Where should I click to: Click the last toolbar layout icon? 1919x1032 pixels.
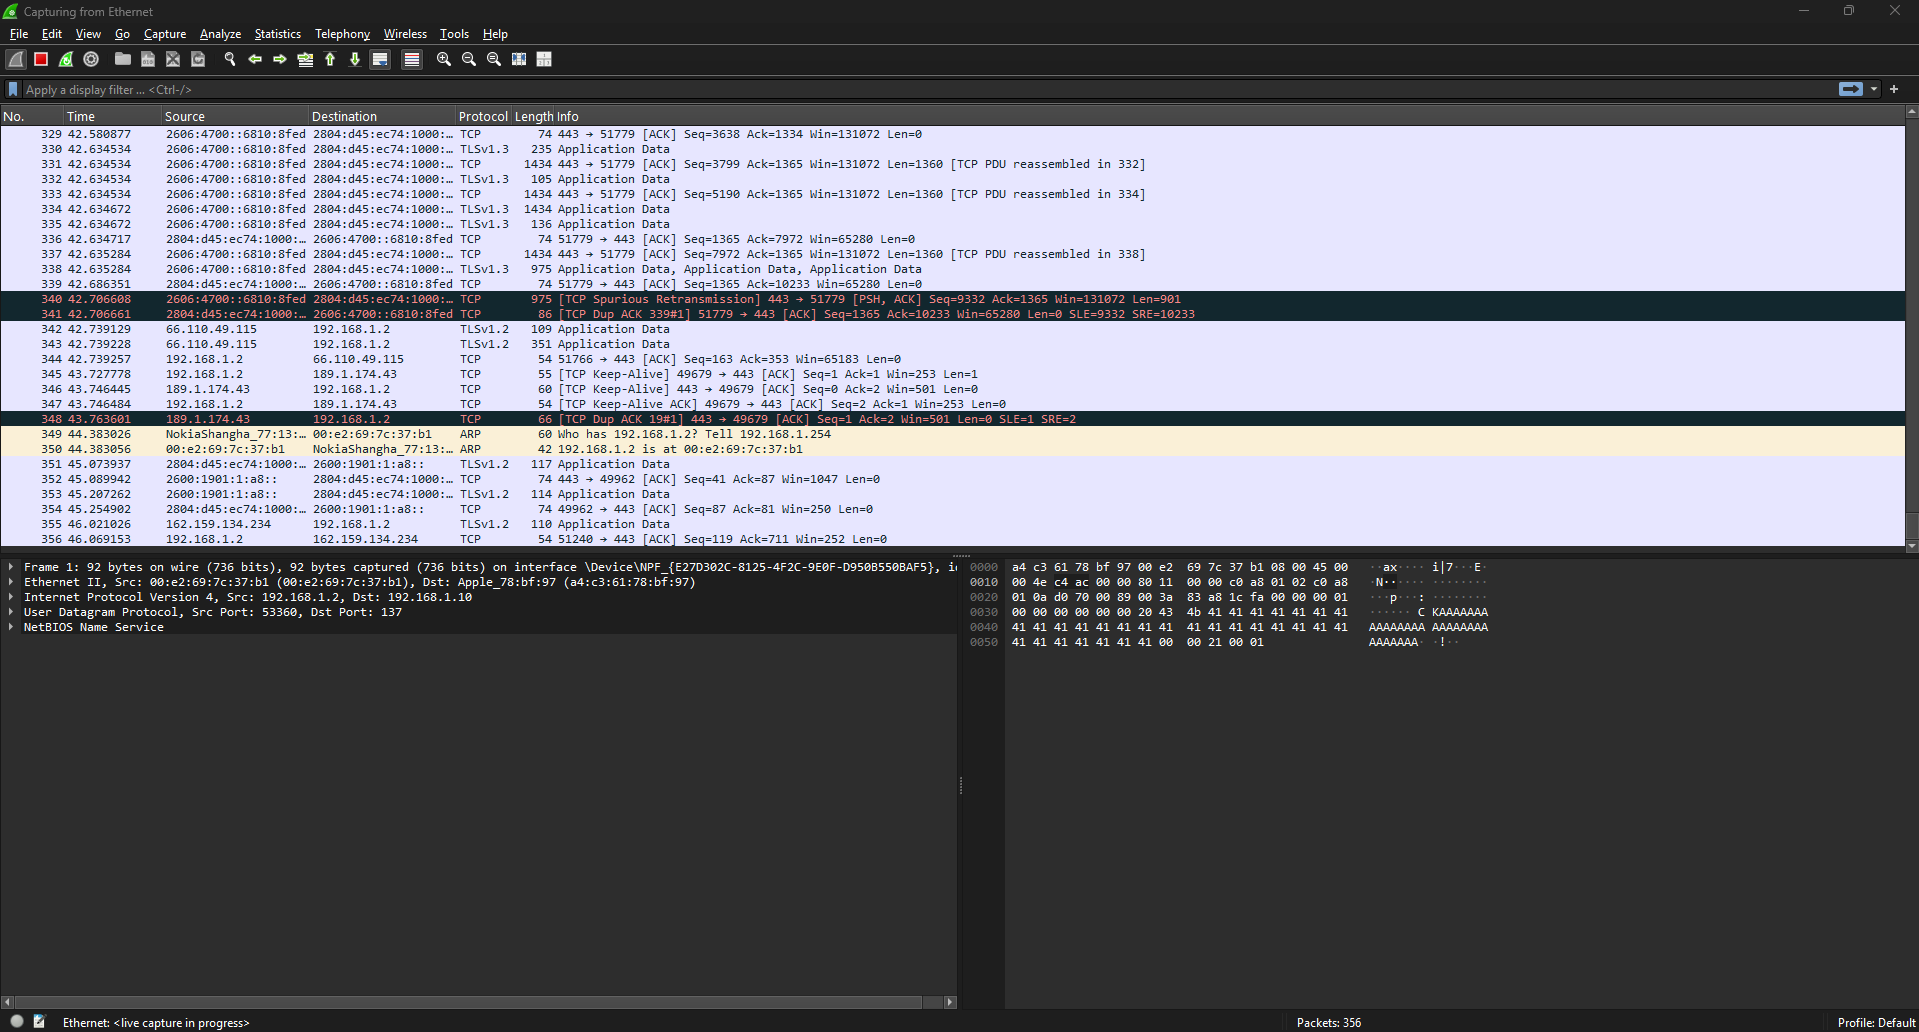click(544, 60)
